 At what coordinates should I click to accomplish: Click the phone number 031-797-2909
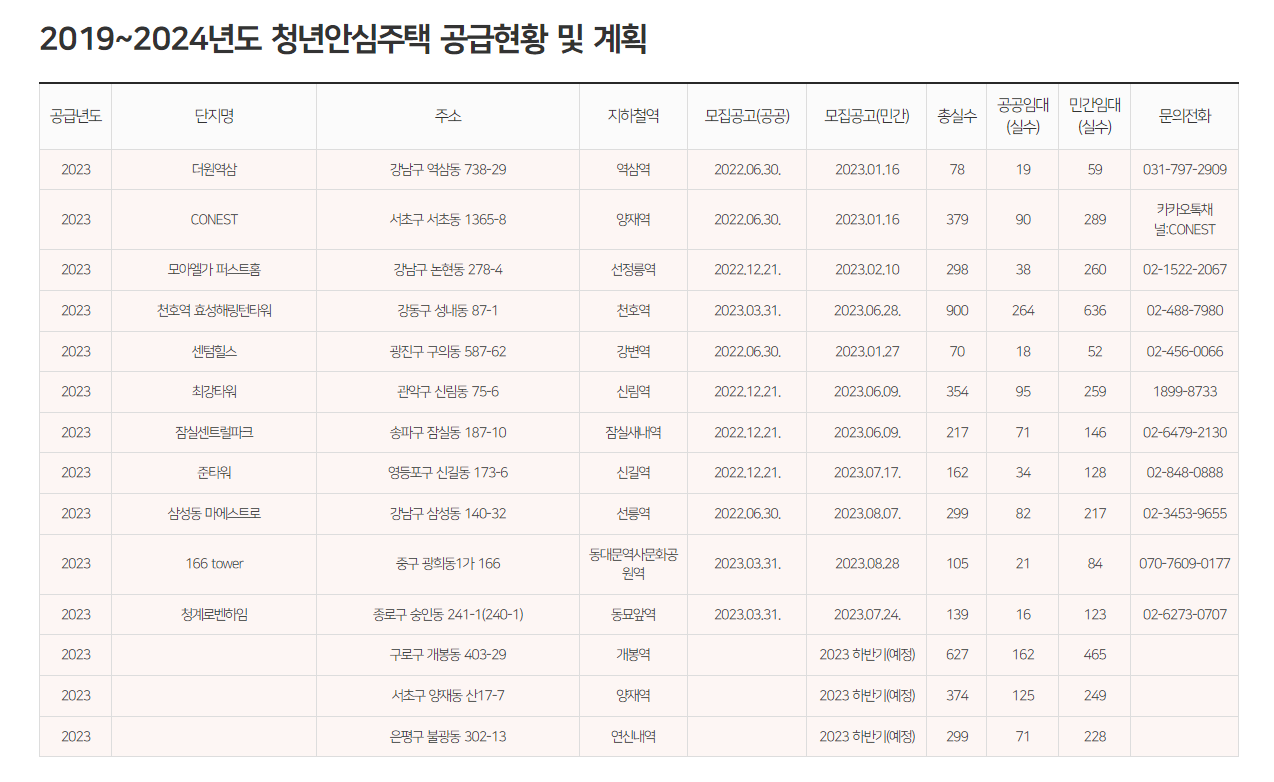[x=1186, y=168]
